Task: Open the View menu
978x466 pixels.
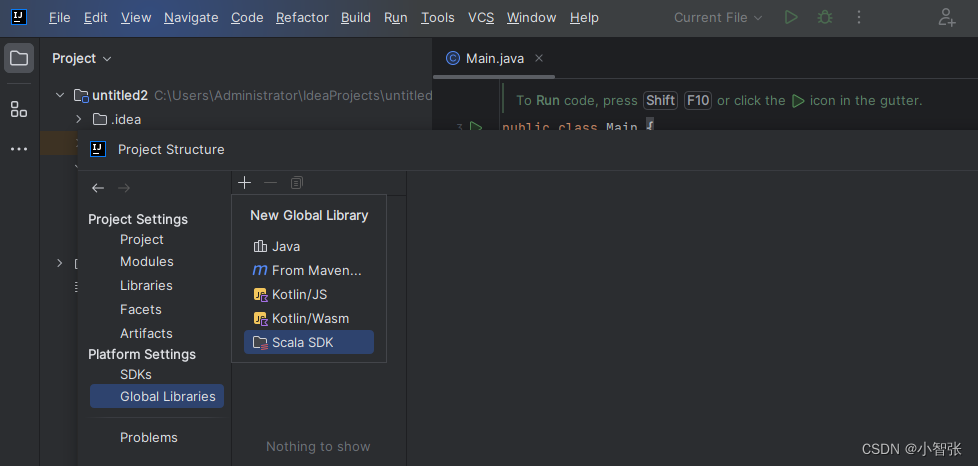Action: pos(137,17)
